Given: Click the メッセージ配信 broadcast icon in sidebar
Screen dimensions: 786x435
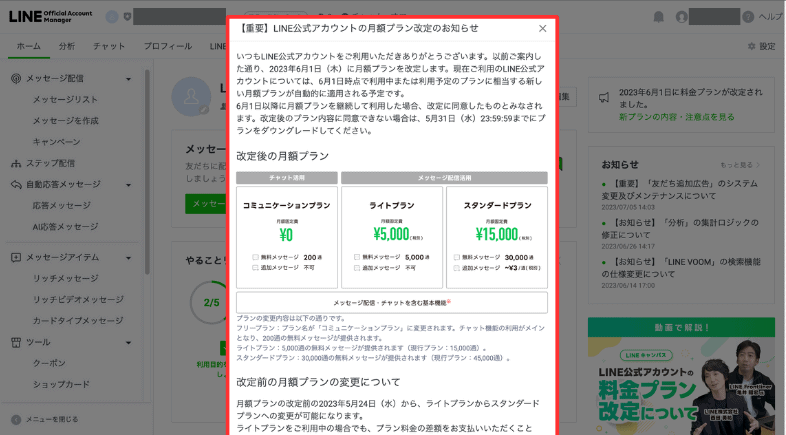Looking at the screenshot, I should coord(16,78).
